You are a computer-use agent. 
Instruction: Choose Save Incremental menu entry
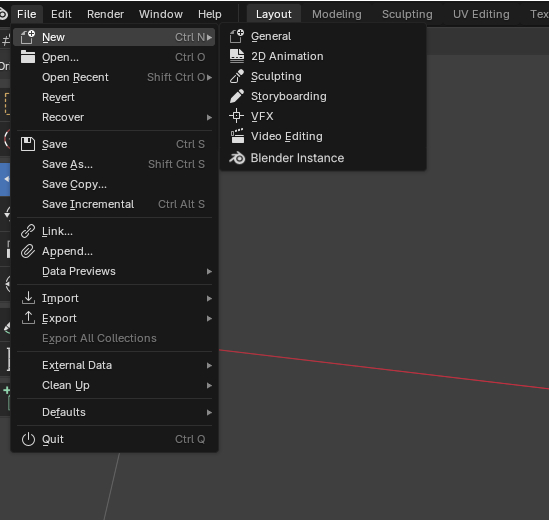point(114,204)
